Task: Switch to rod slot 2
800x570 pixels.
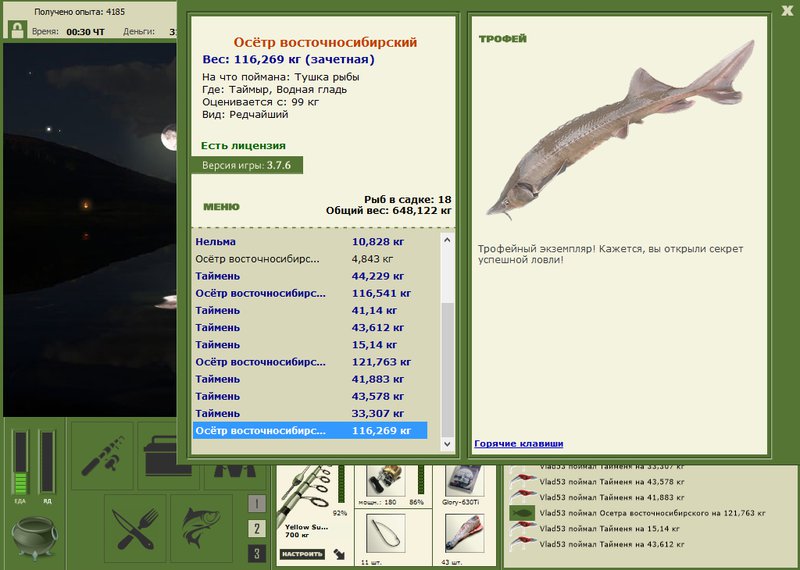Action: [257, 529]
